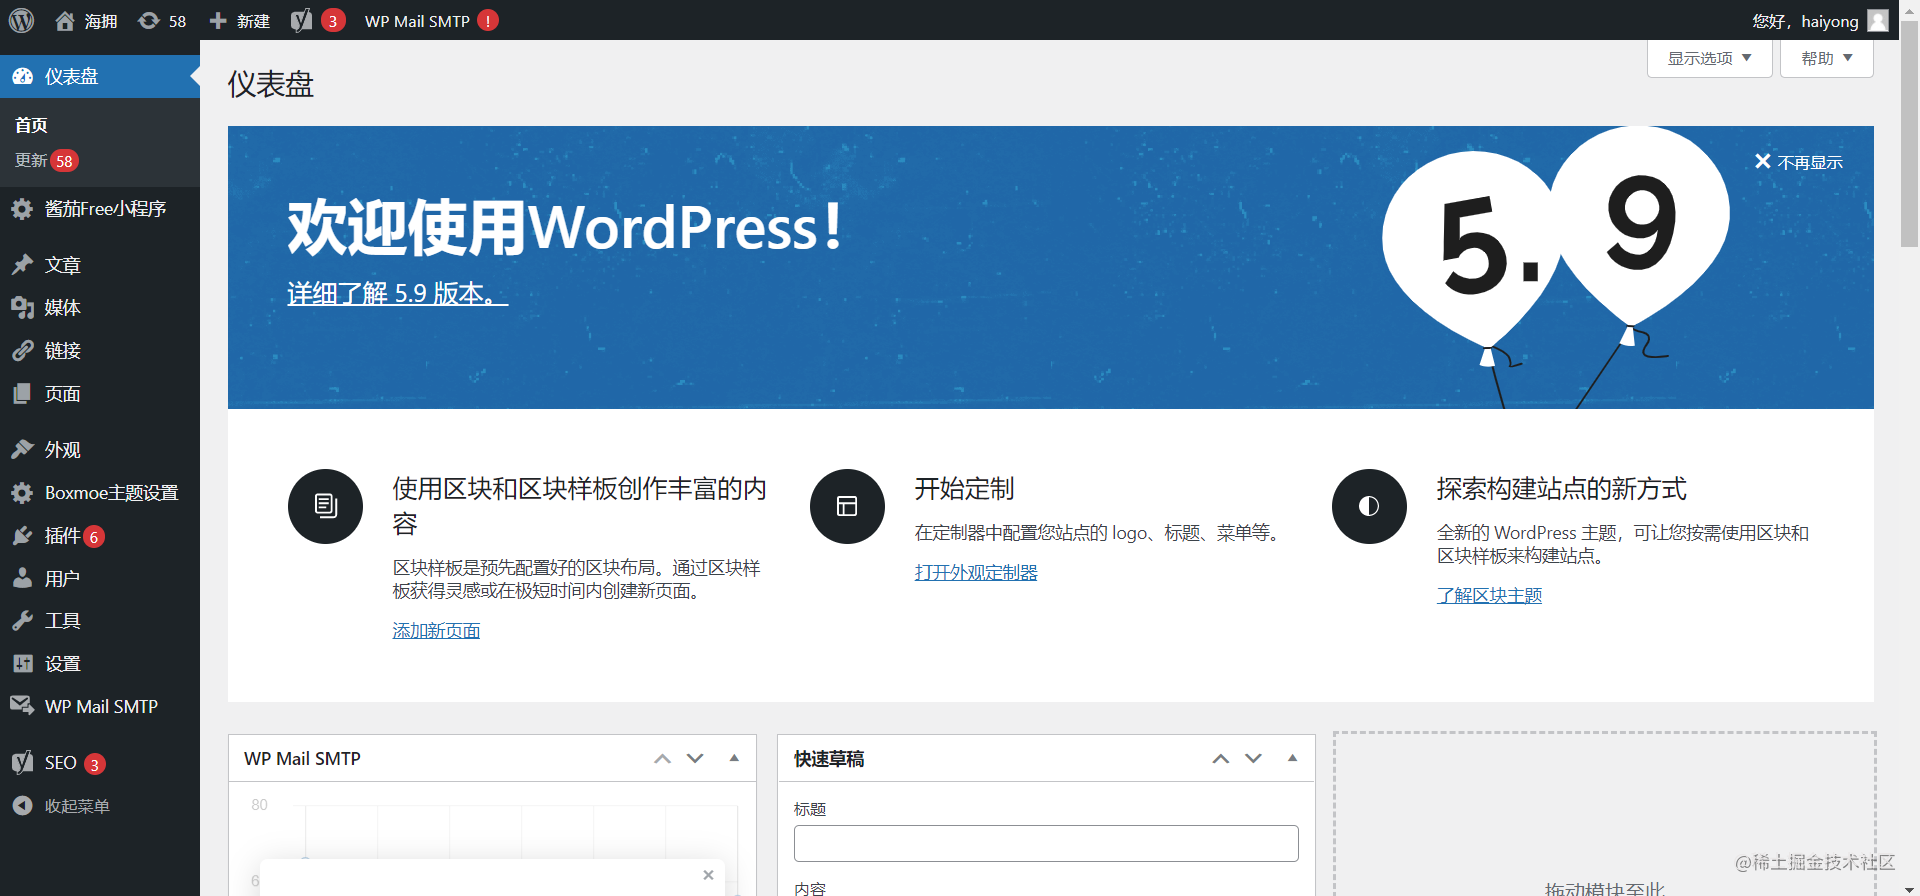Image resolution: width=1920 pixels, height=896 pixels.
Task: Move WP Mail SMTP widget up
Action: pyautogui.click(x=662, y=759)
